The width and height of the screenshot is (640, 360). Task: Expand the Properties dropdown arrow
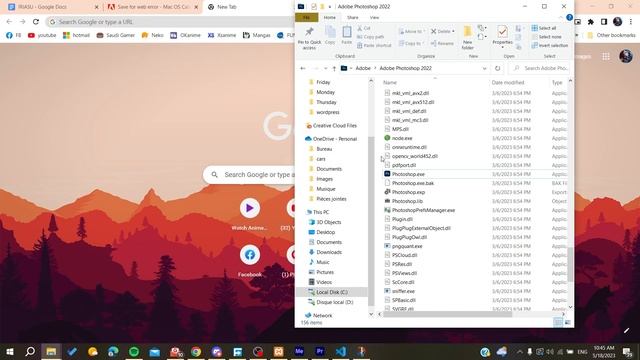(502, 47)
